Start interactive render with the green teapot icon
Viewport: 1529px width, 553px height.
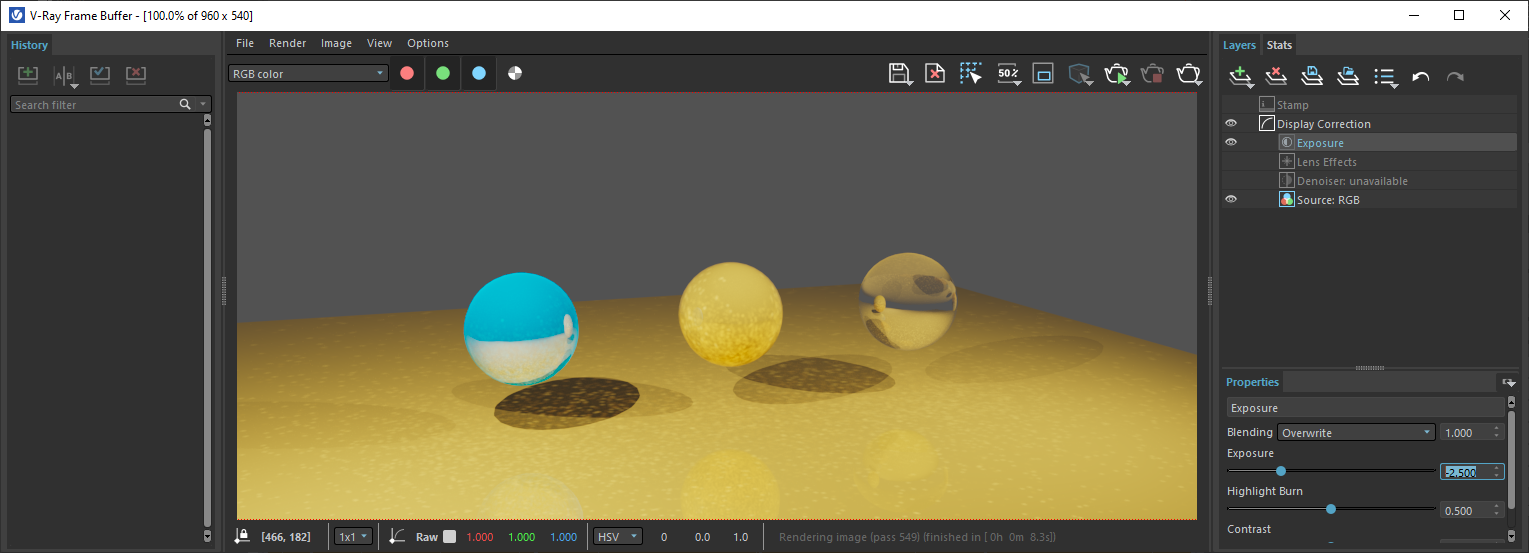point(1116,74)
